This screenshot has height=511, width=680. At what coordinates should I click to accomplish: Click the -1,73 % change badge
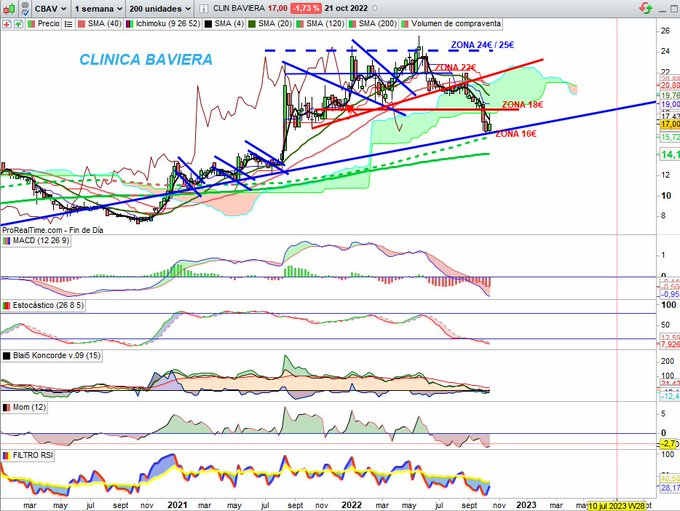coord(305,8)
